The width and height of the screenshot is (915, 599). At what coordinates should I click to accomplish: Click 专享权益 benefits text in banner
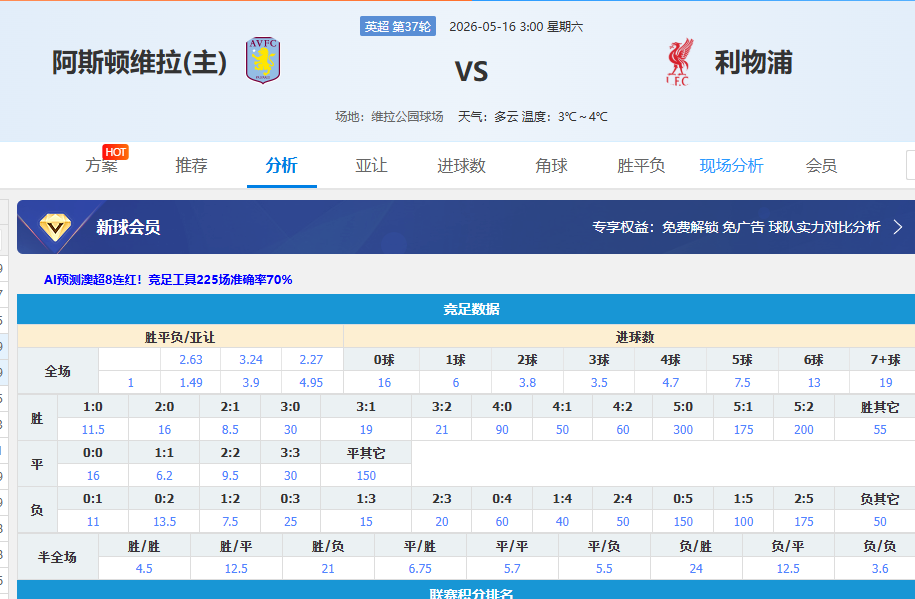[736, 227]
